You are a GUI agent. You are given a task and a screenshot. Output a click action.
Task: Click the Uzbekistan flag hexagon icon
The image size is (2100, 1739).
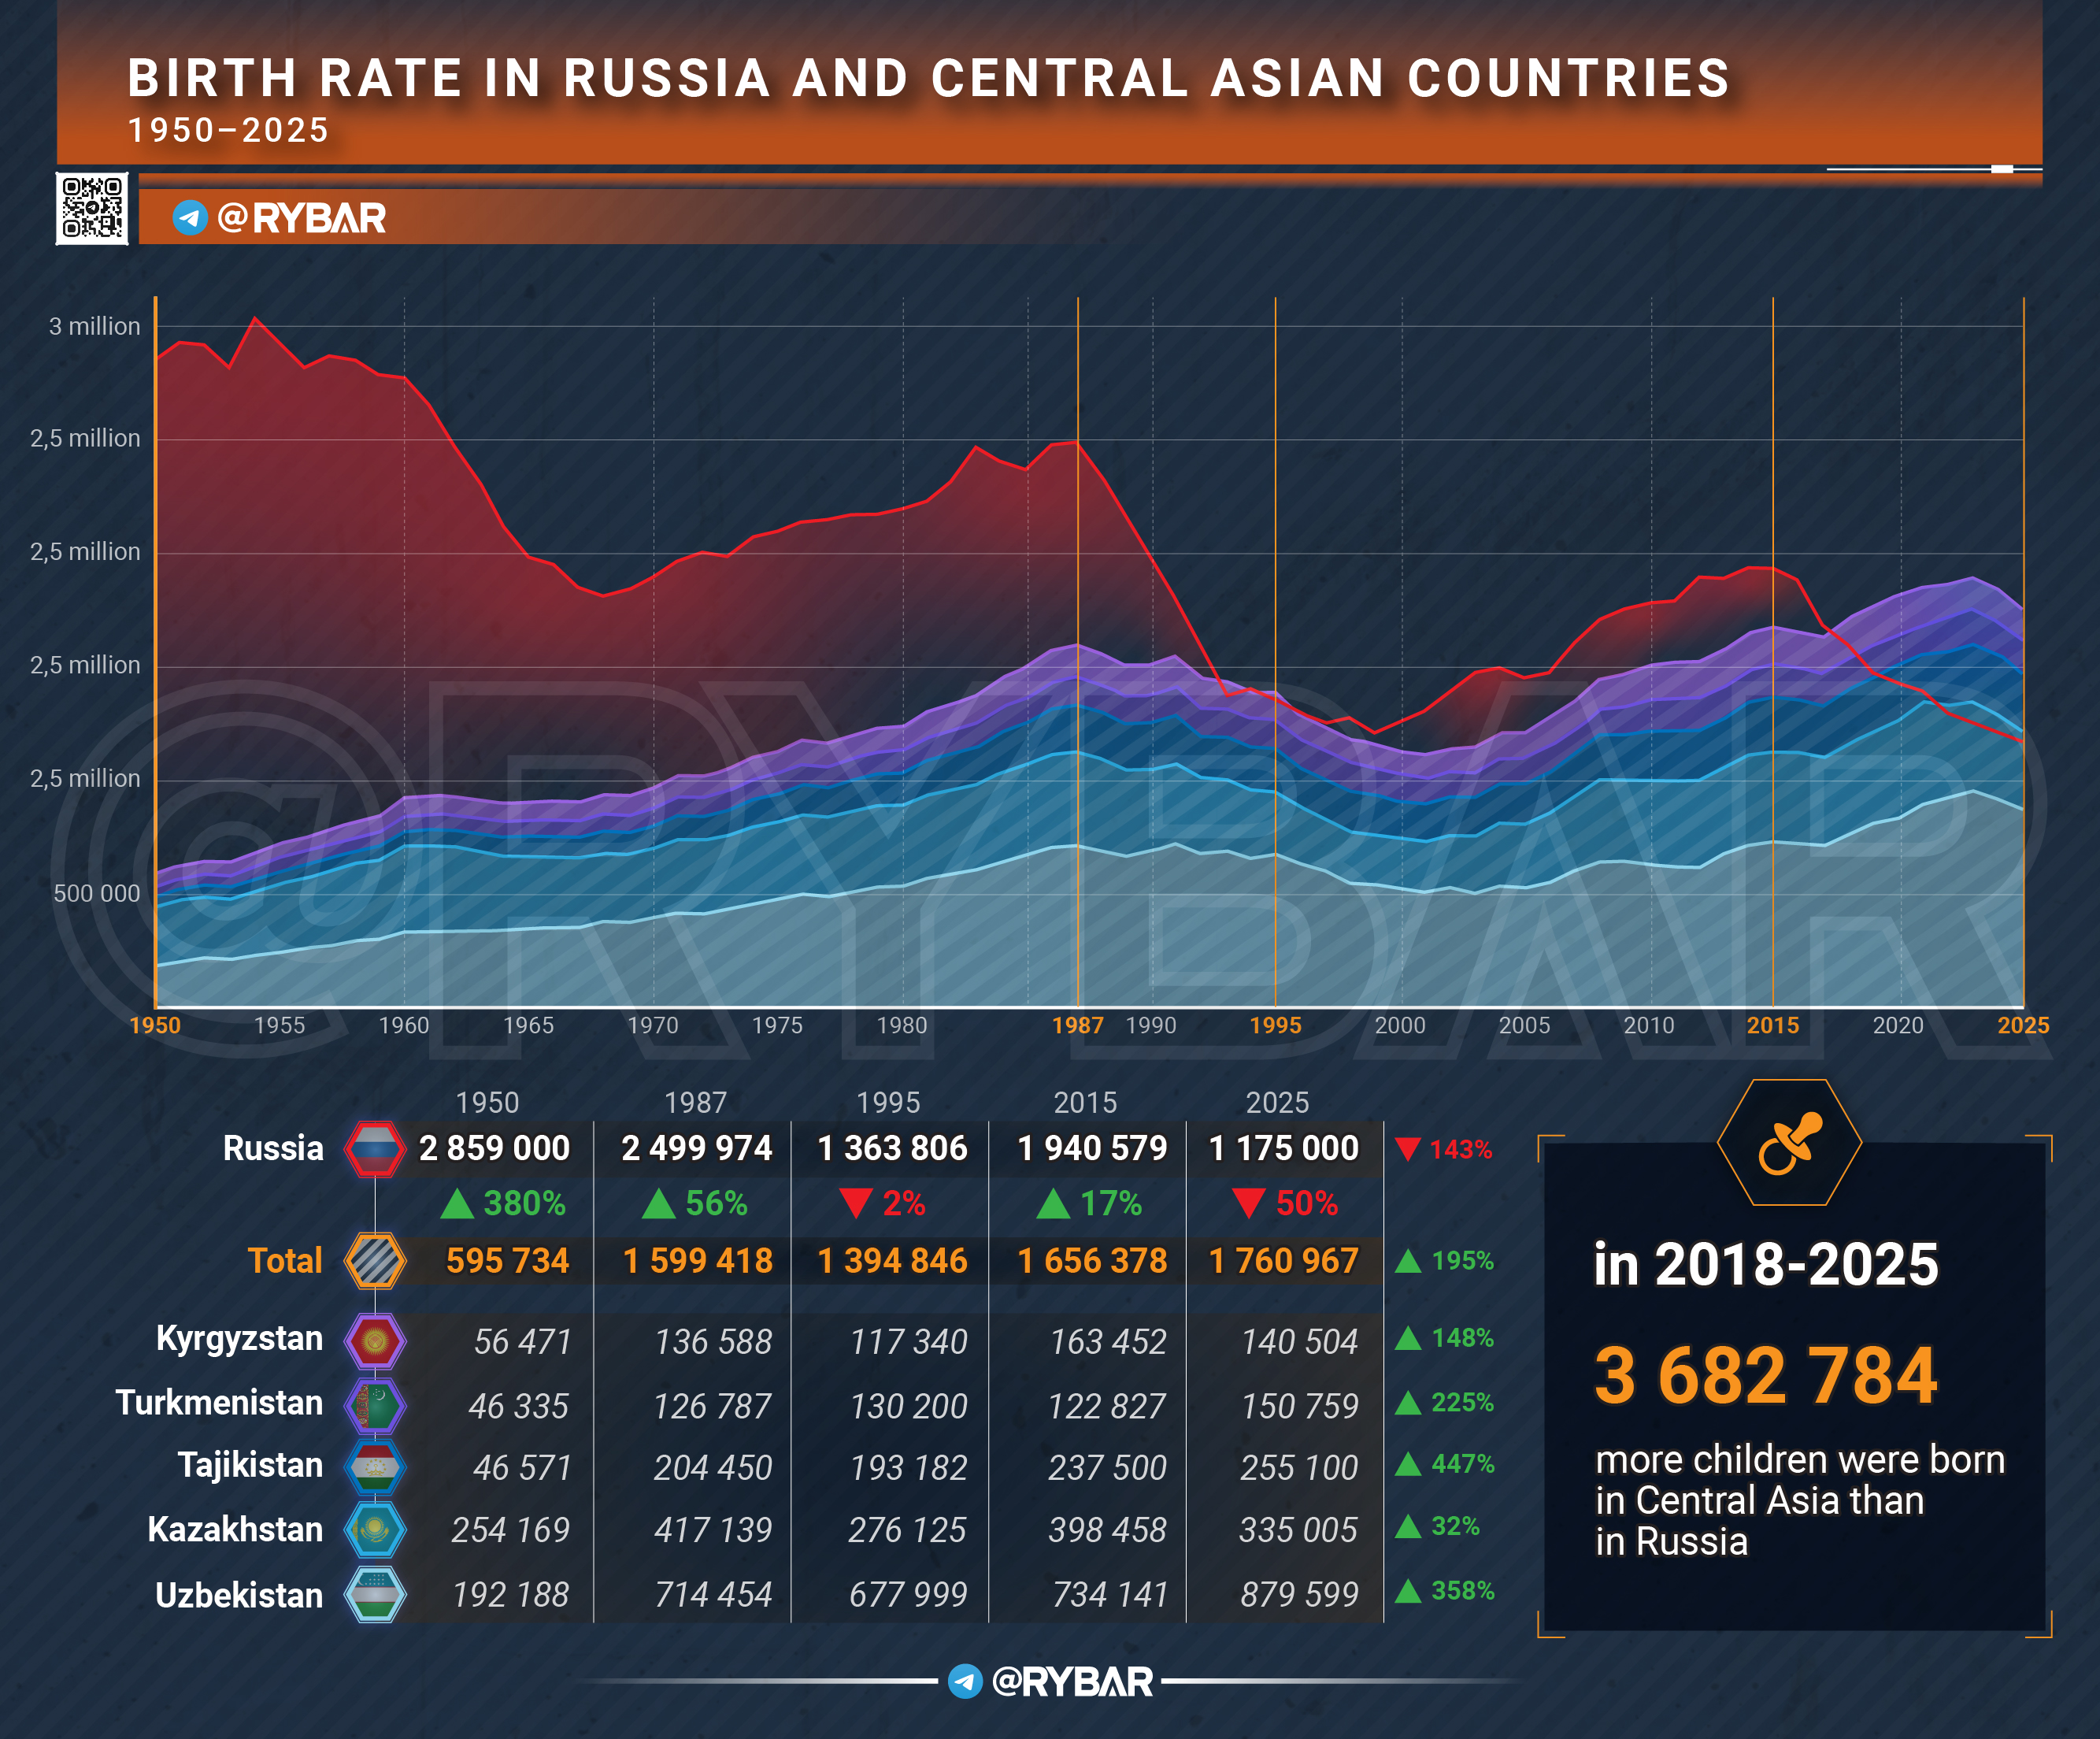click(374, 1594)
